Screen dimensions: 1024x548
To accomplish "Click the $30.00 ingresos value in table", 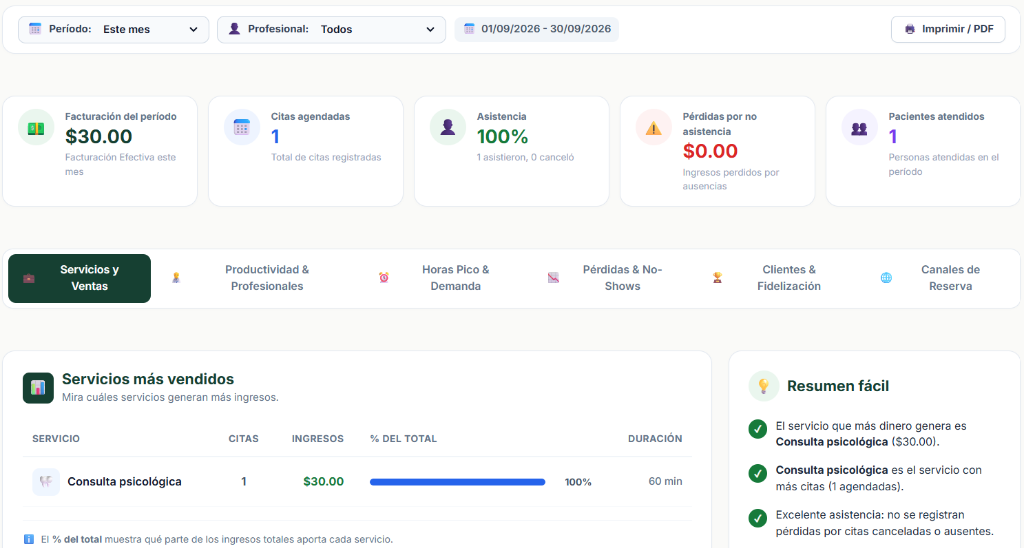I will point(323,482).
